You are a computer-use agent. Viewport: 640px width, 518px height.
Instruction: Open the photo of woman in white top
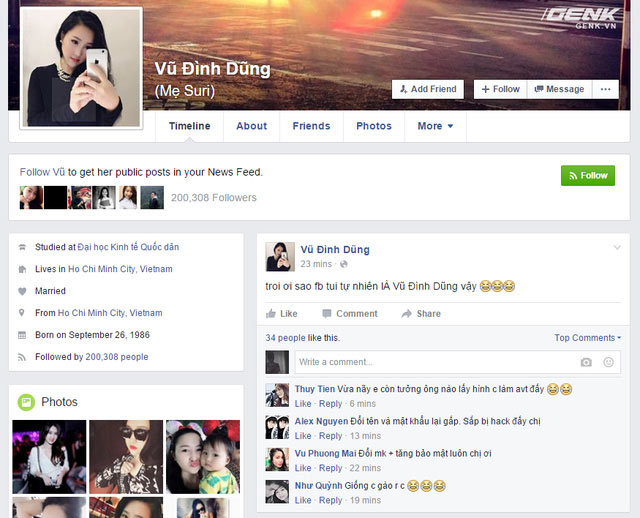49,457
